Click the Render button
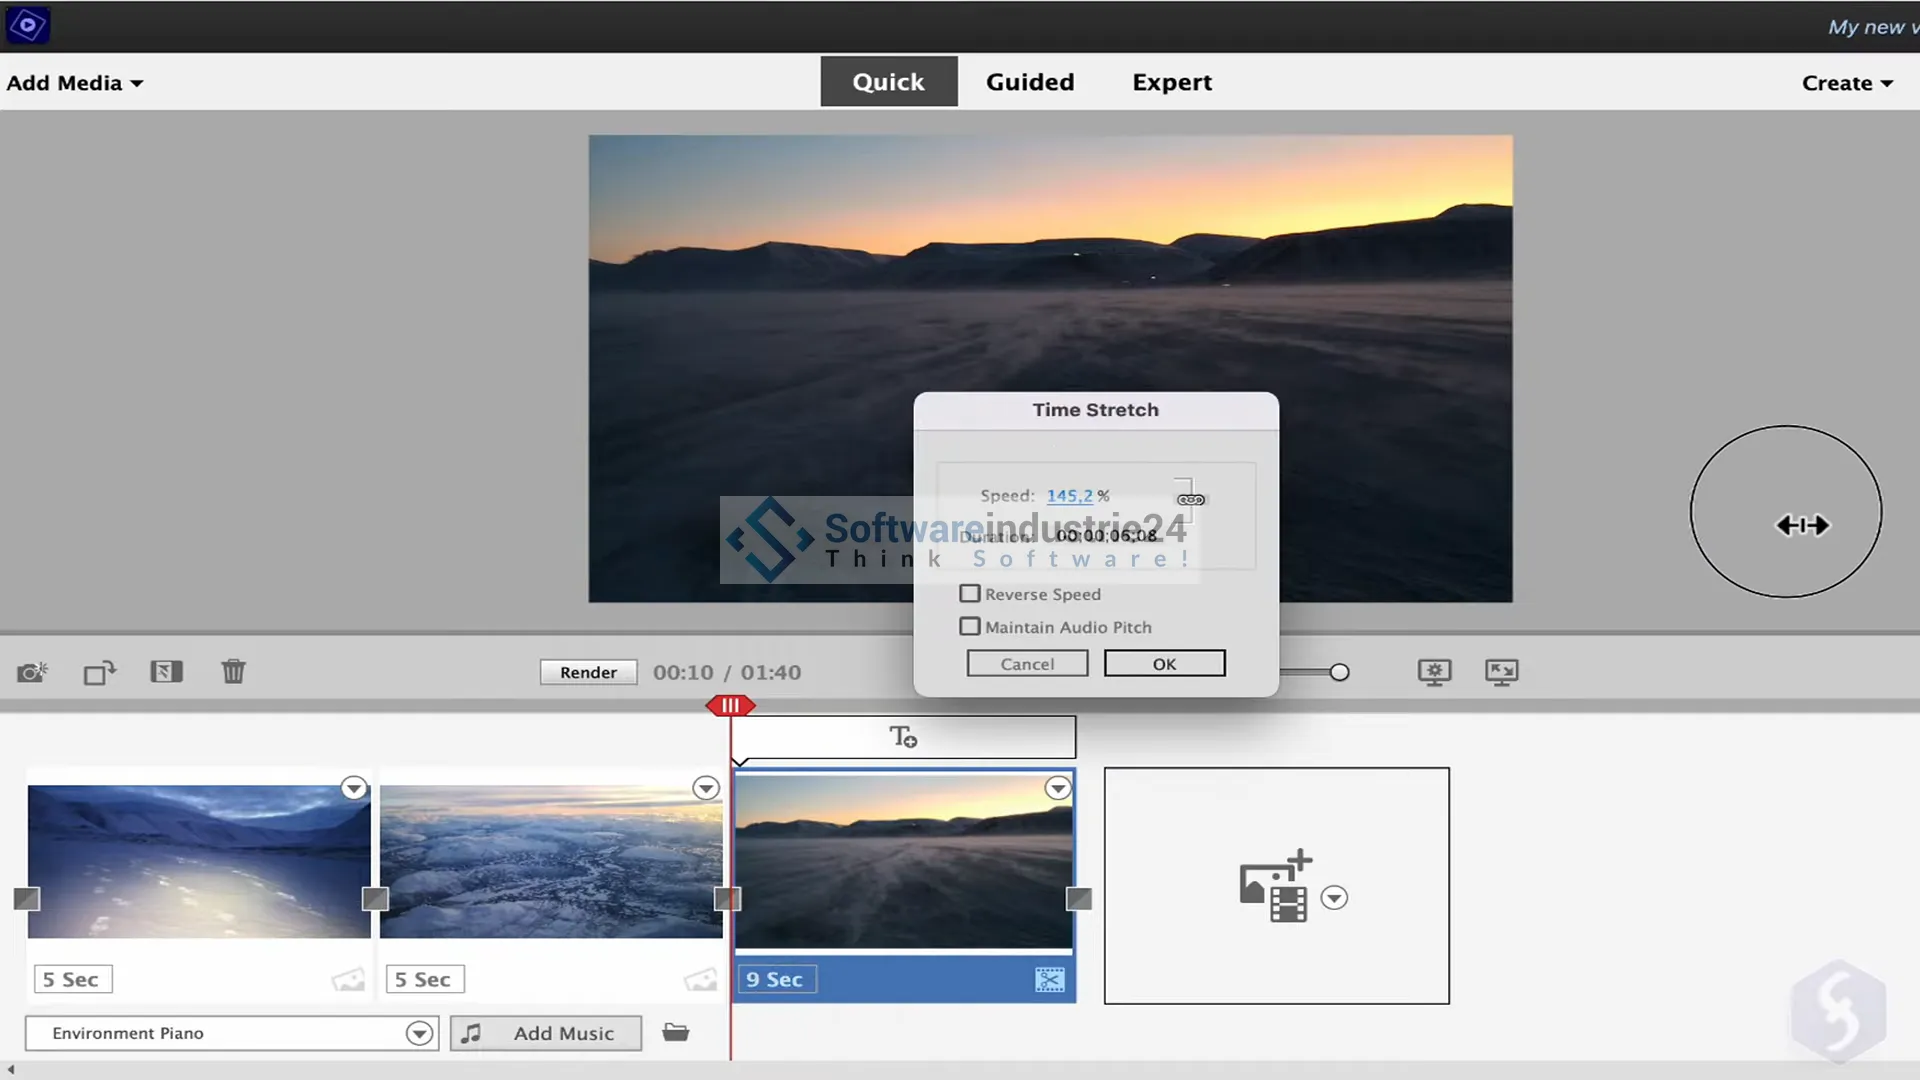 tap(588, 672)
